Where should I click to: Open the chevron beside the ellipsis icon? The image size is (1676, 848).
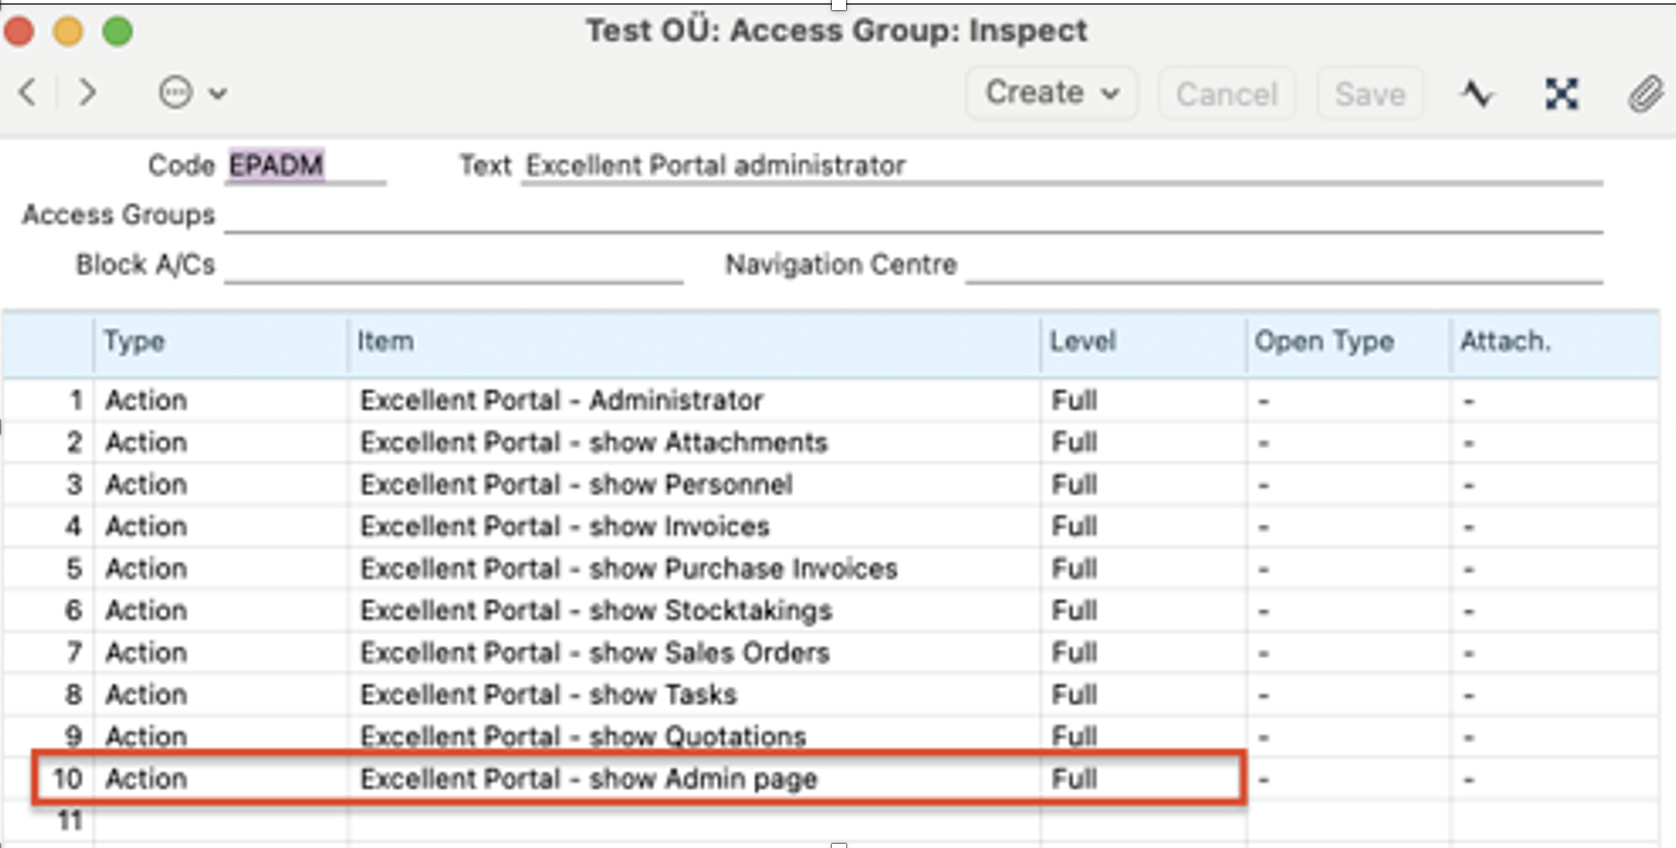click(218, 94)
